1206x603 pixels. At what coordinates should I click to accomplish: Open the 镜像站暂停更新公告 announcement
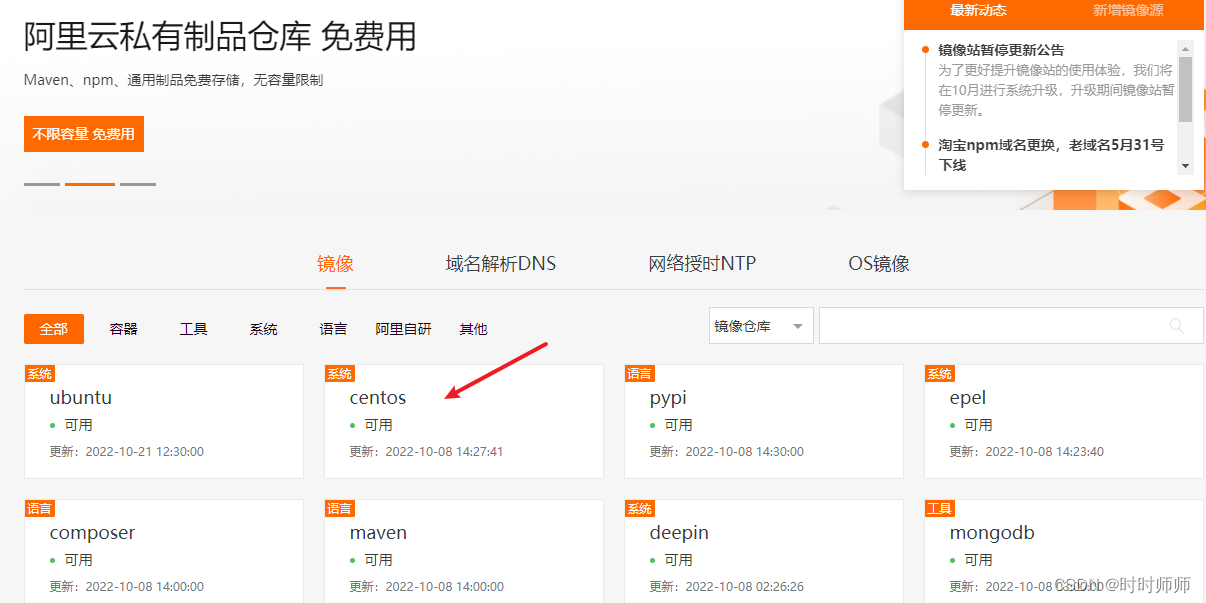click(x=1001, y=50)
